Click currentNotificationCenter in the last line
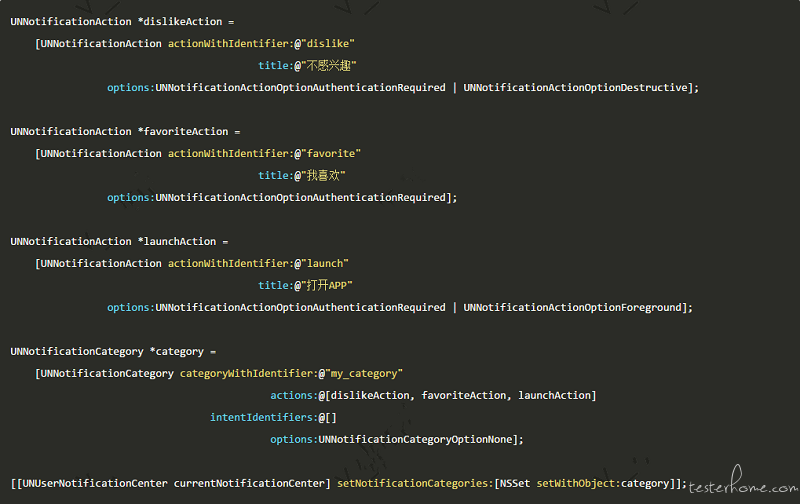 click(x=249, y=483)
